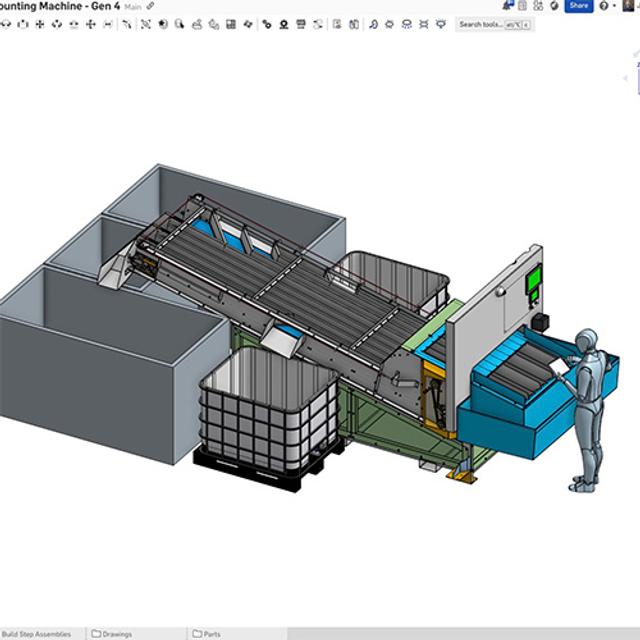Viewport: 640px width, 640px height.
Task: Open the Help question mark icon
Action: click(603, 6)
